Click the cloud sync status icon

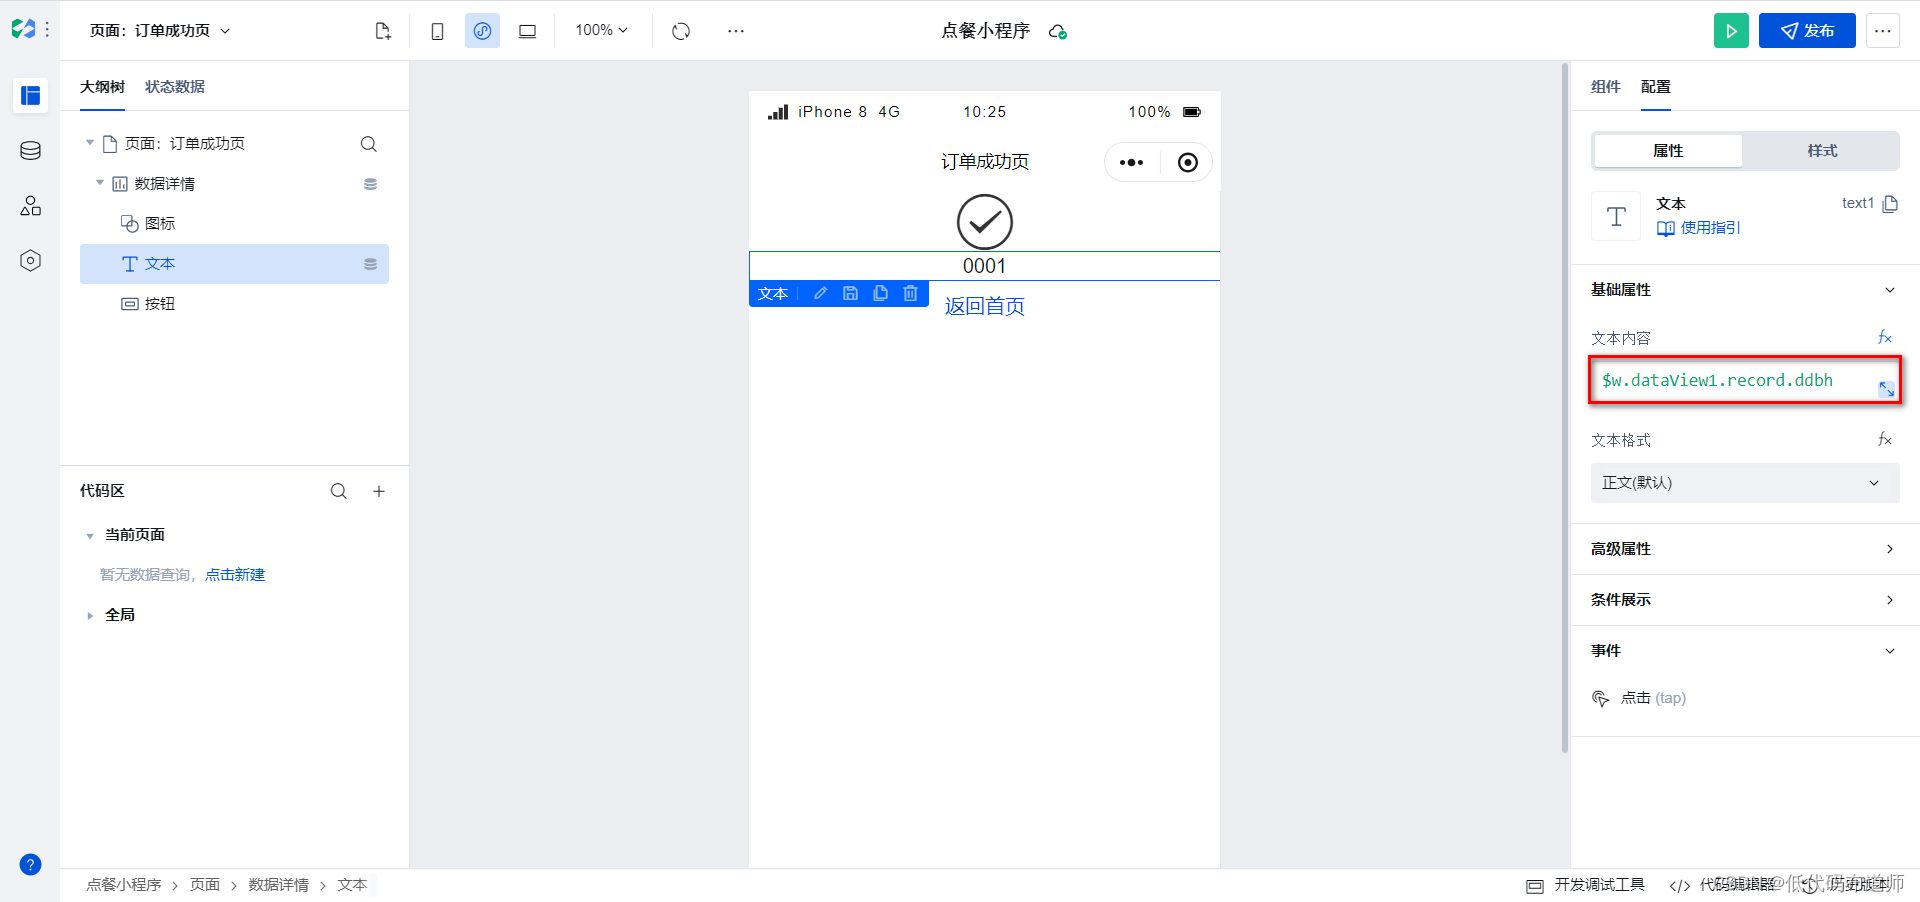coord(1057,32)
